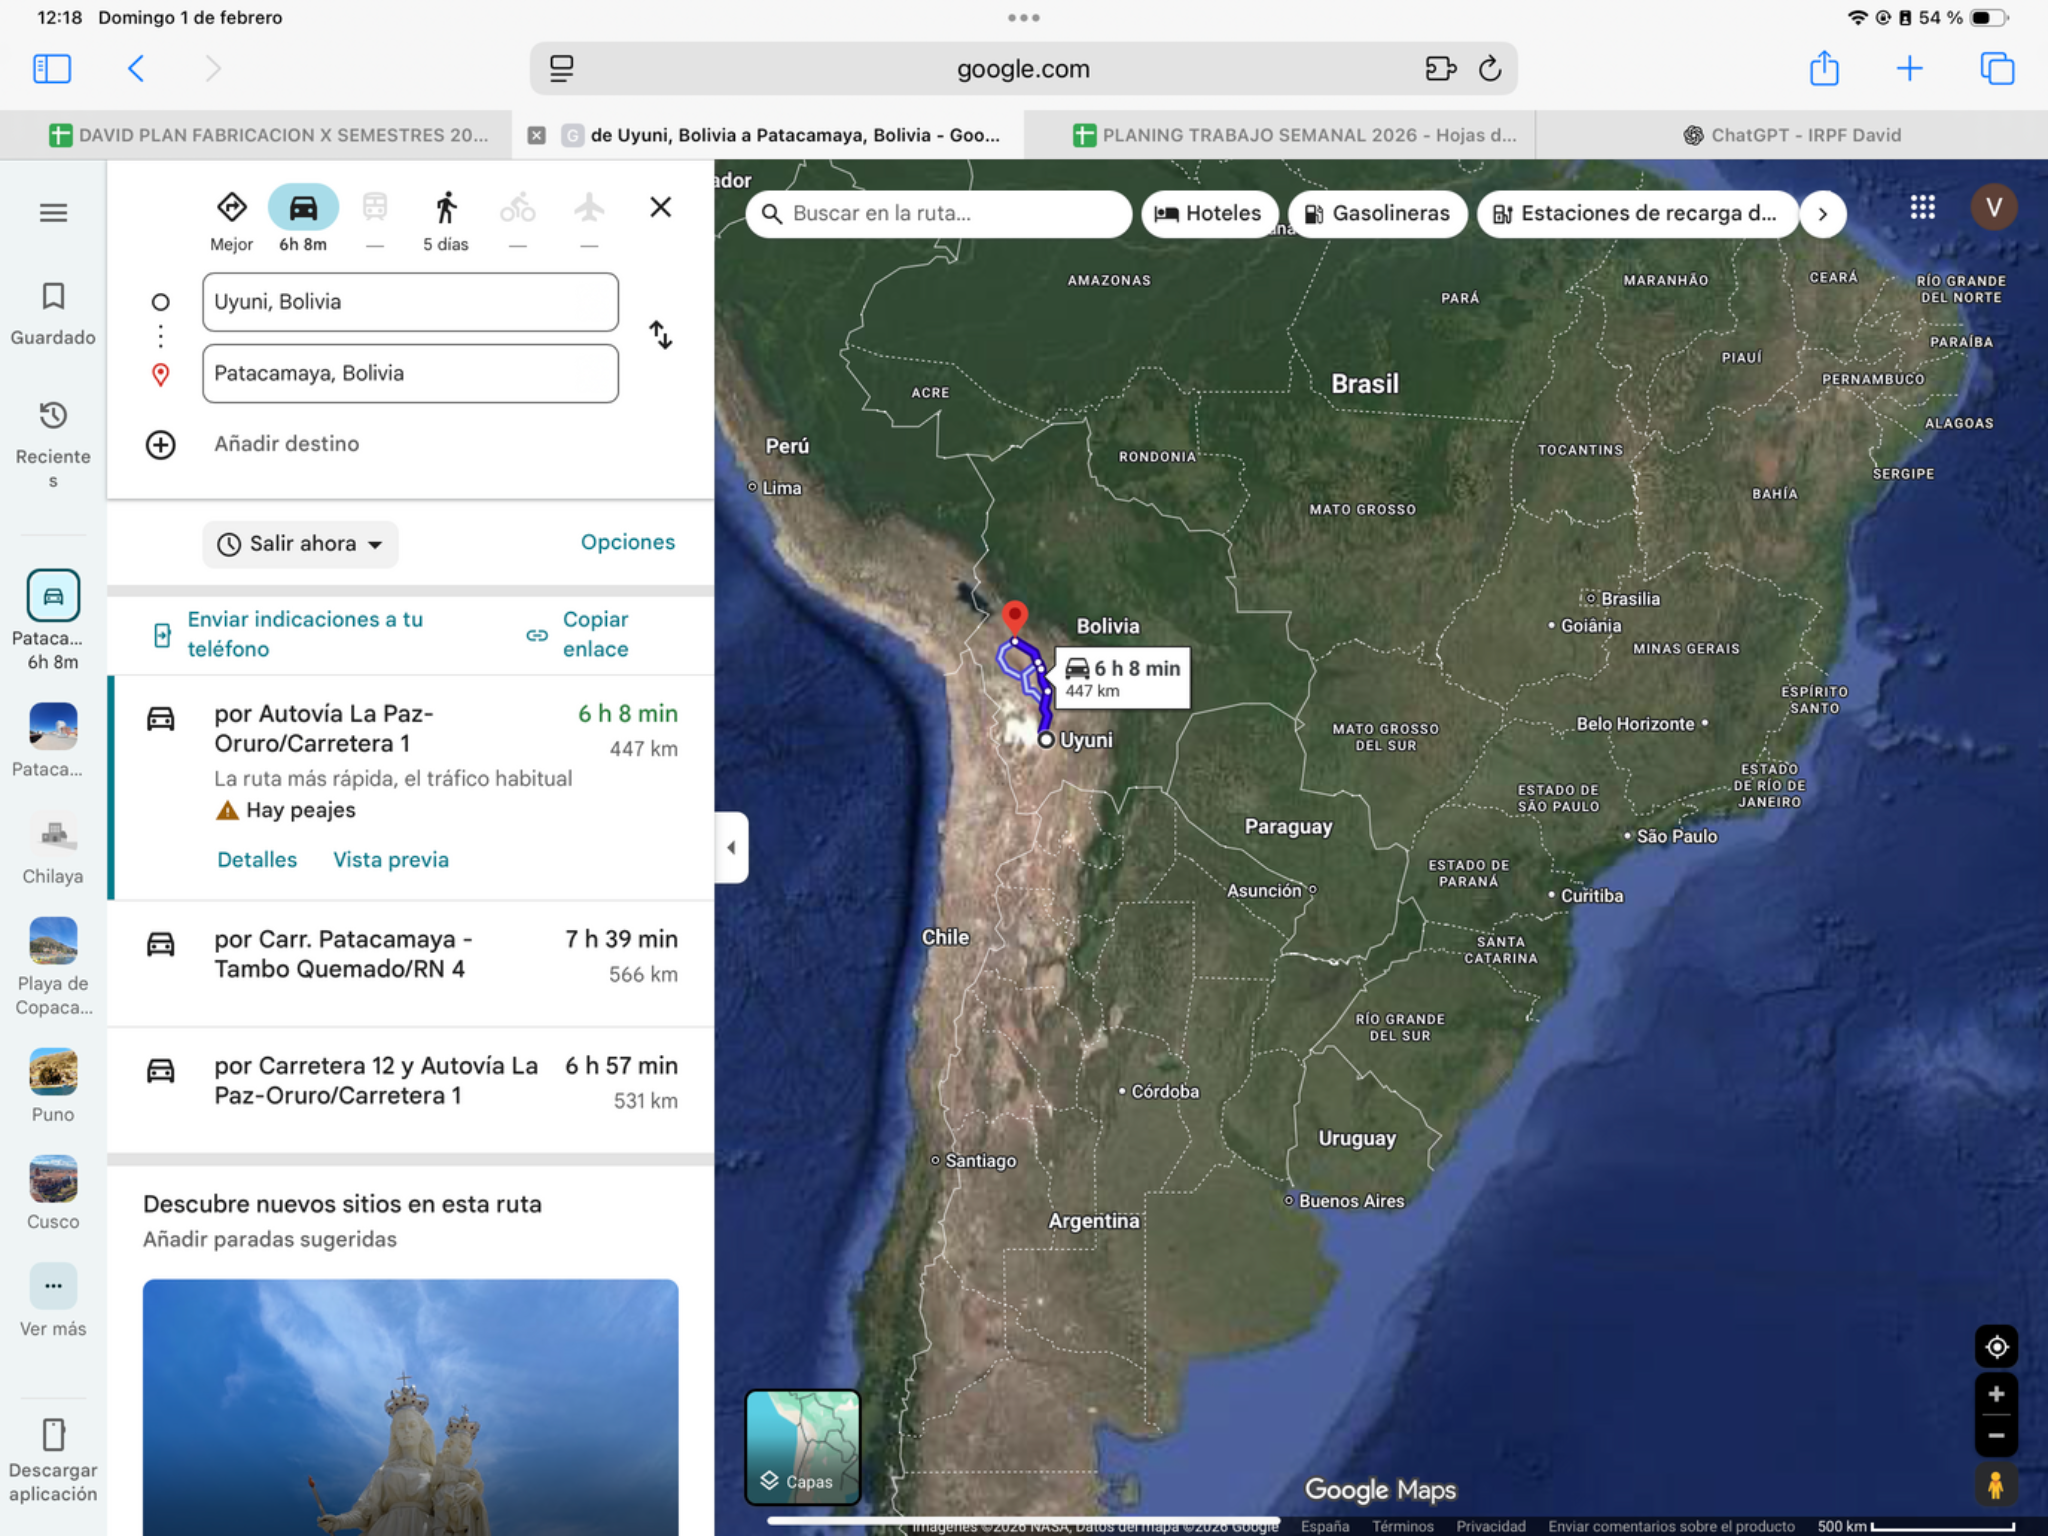The width and height of the screenshot is (2048, 1536).
Task: Open route Opciones
Action: [627, 542]
